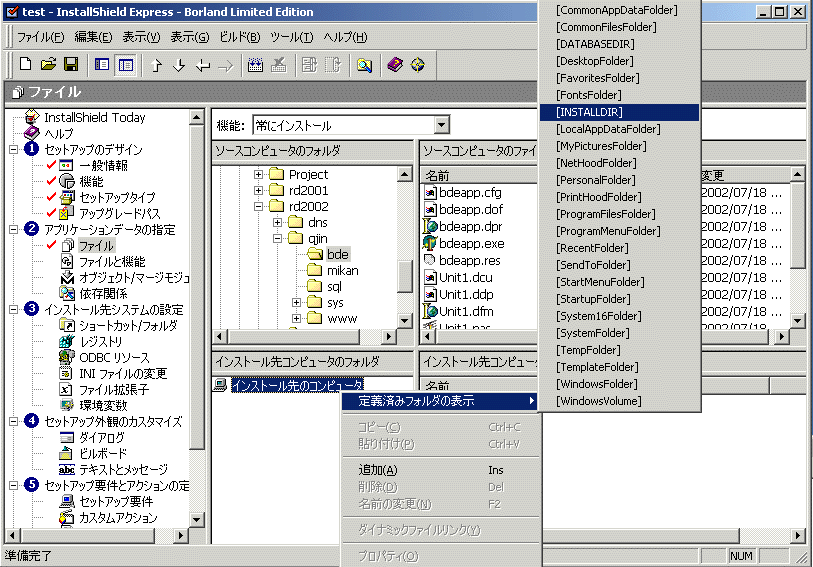Click the build release toolbar icon

(255, 65)
